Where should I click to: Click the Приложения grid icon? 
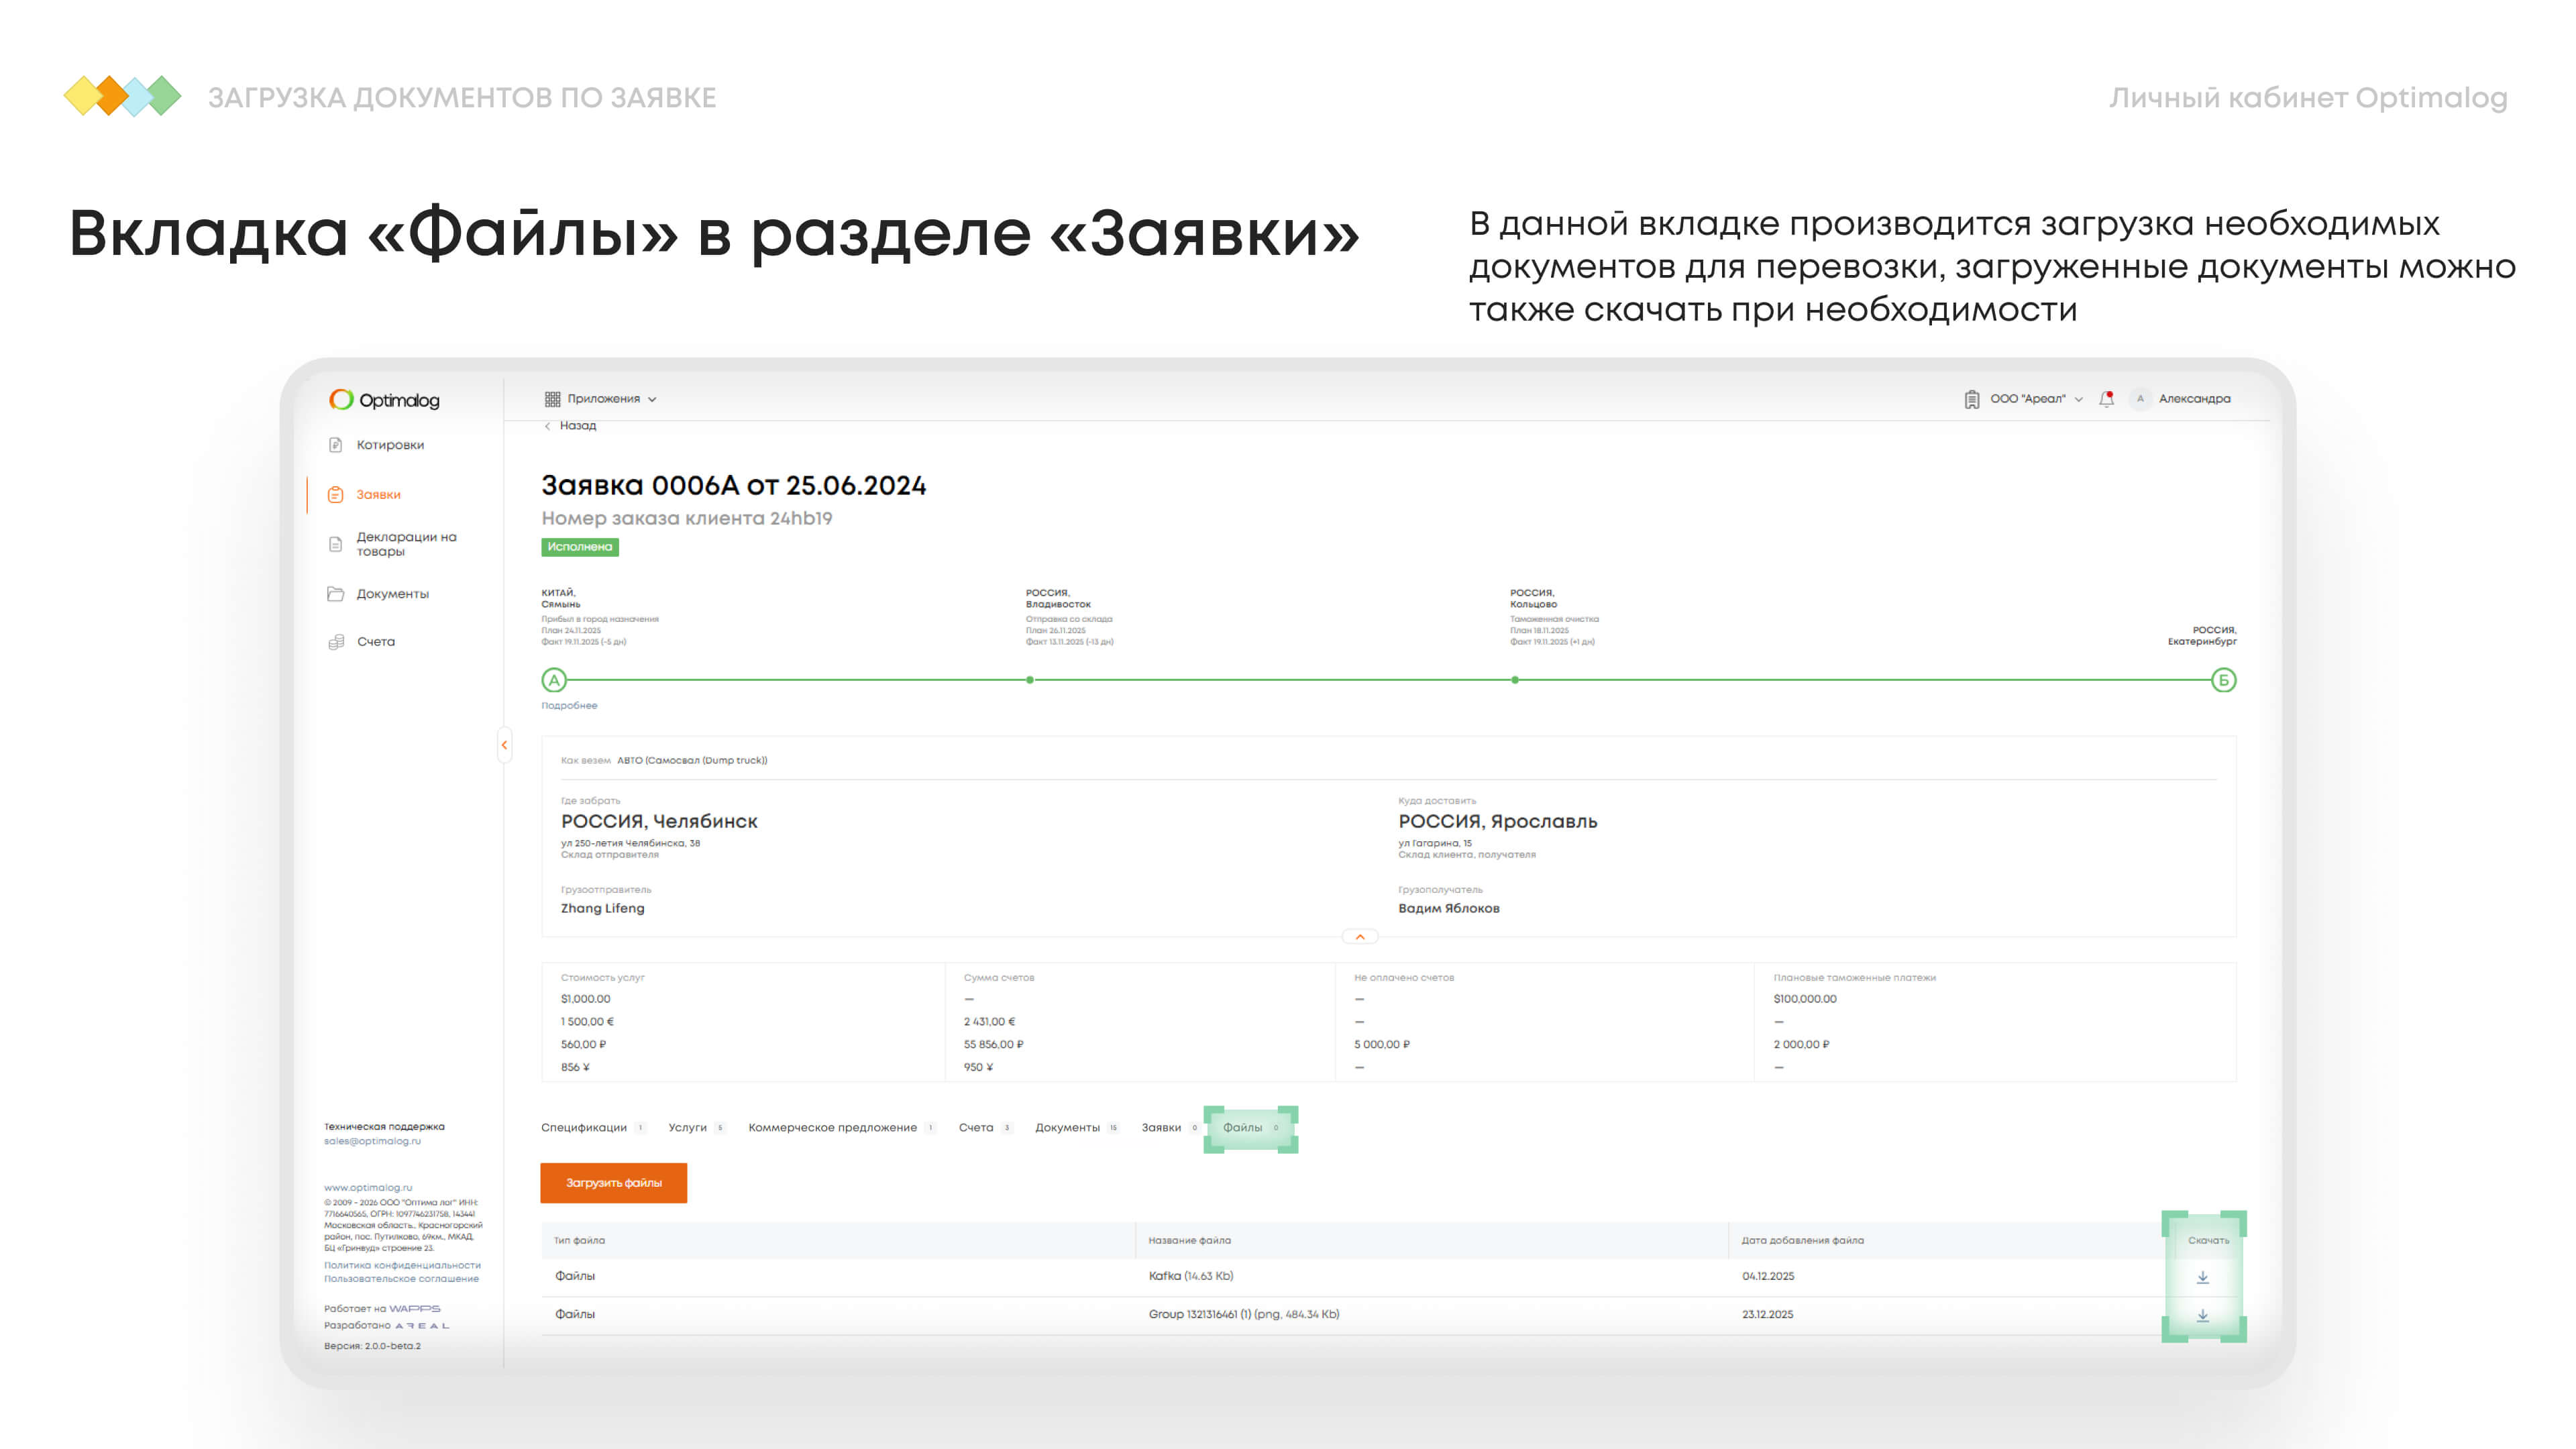(552, 399)
